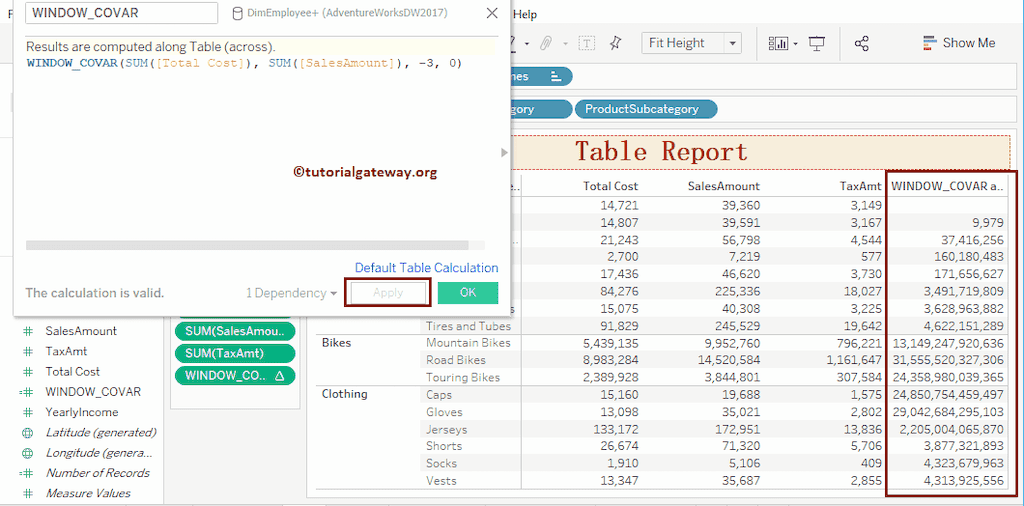Click the SalesAmount column header

(724, 186)
